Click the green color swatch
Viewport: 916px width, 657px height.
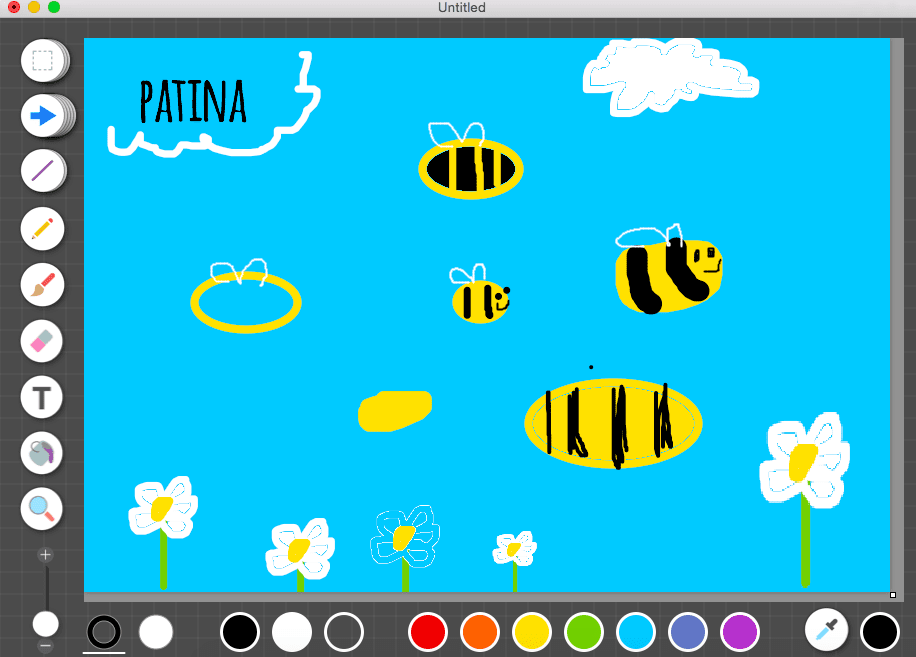(584, 632)
